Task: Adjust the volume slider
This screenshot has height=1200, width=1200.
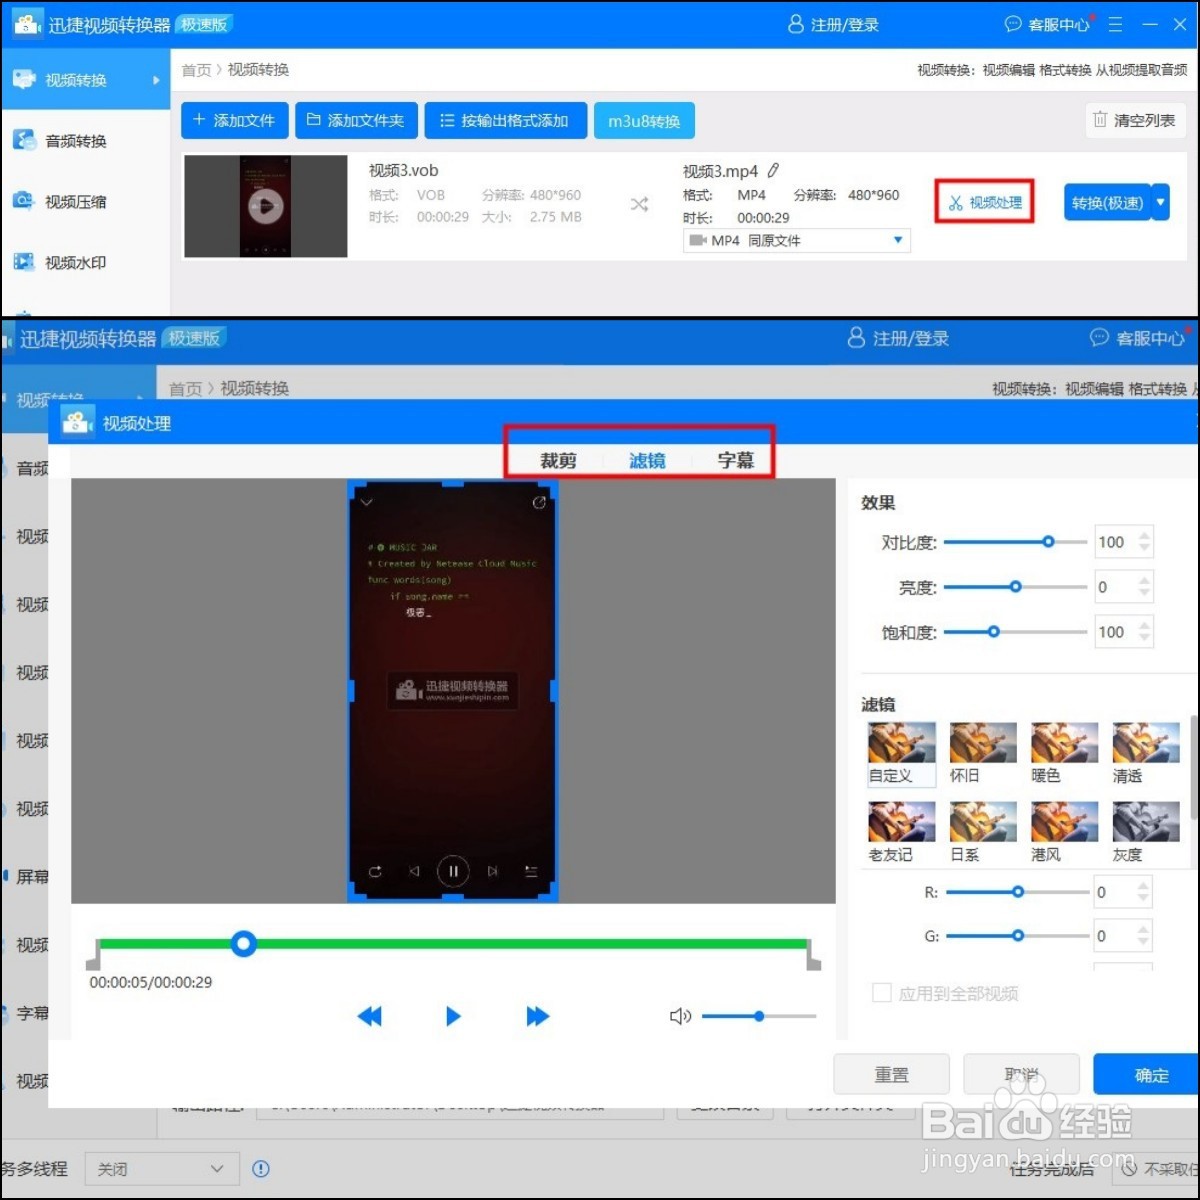Action: [759, 1016]
